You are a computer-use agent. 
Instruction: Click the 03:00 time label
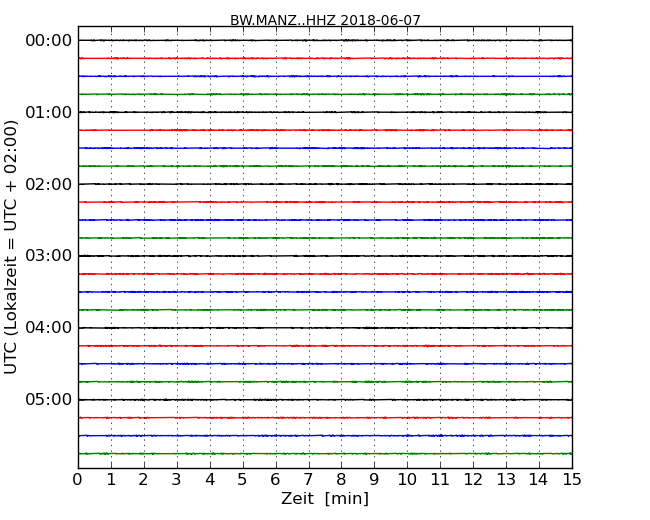[x=49, y=256]
